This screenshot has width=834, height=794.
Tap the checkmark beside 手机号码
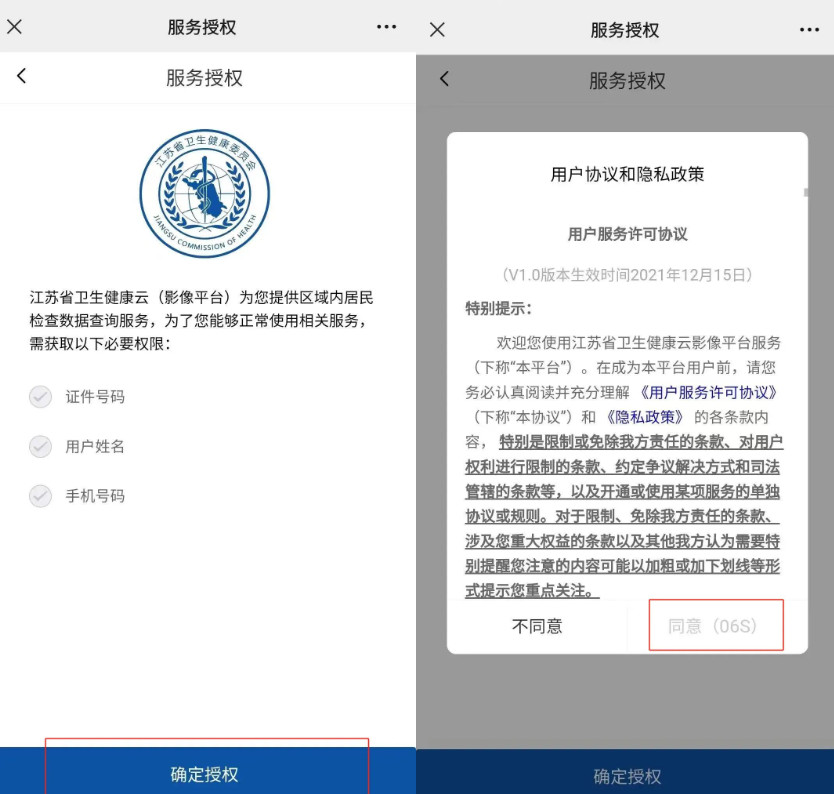[x=39, y=496]
